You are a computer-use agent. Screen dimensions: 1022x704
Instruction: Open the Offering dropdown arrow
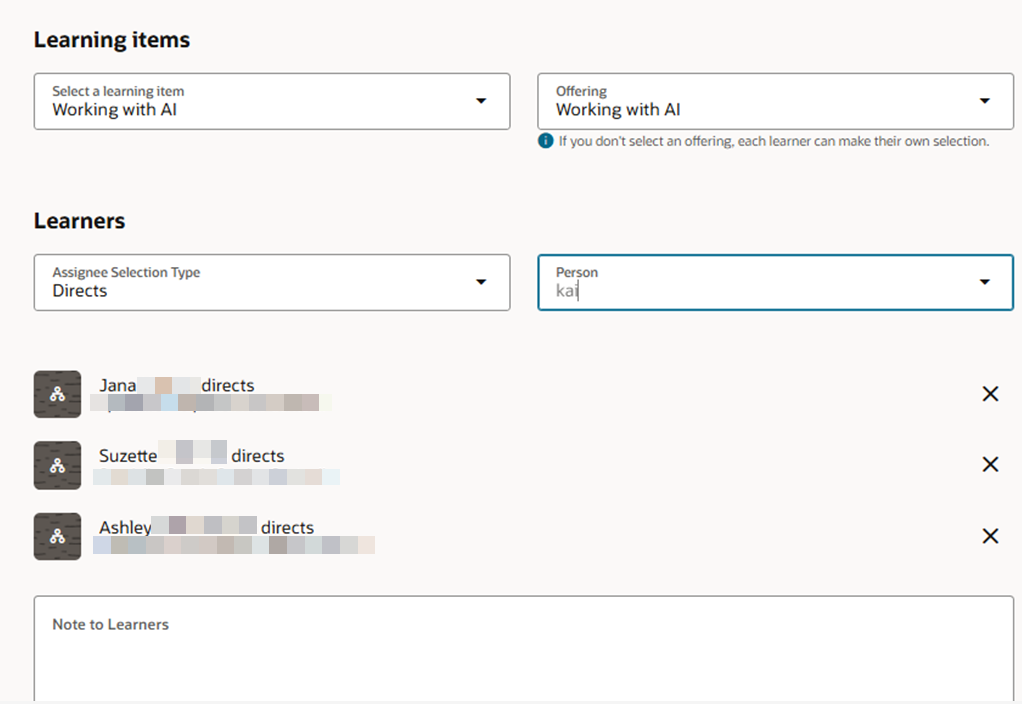coord(985,101)
